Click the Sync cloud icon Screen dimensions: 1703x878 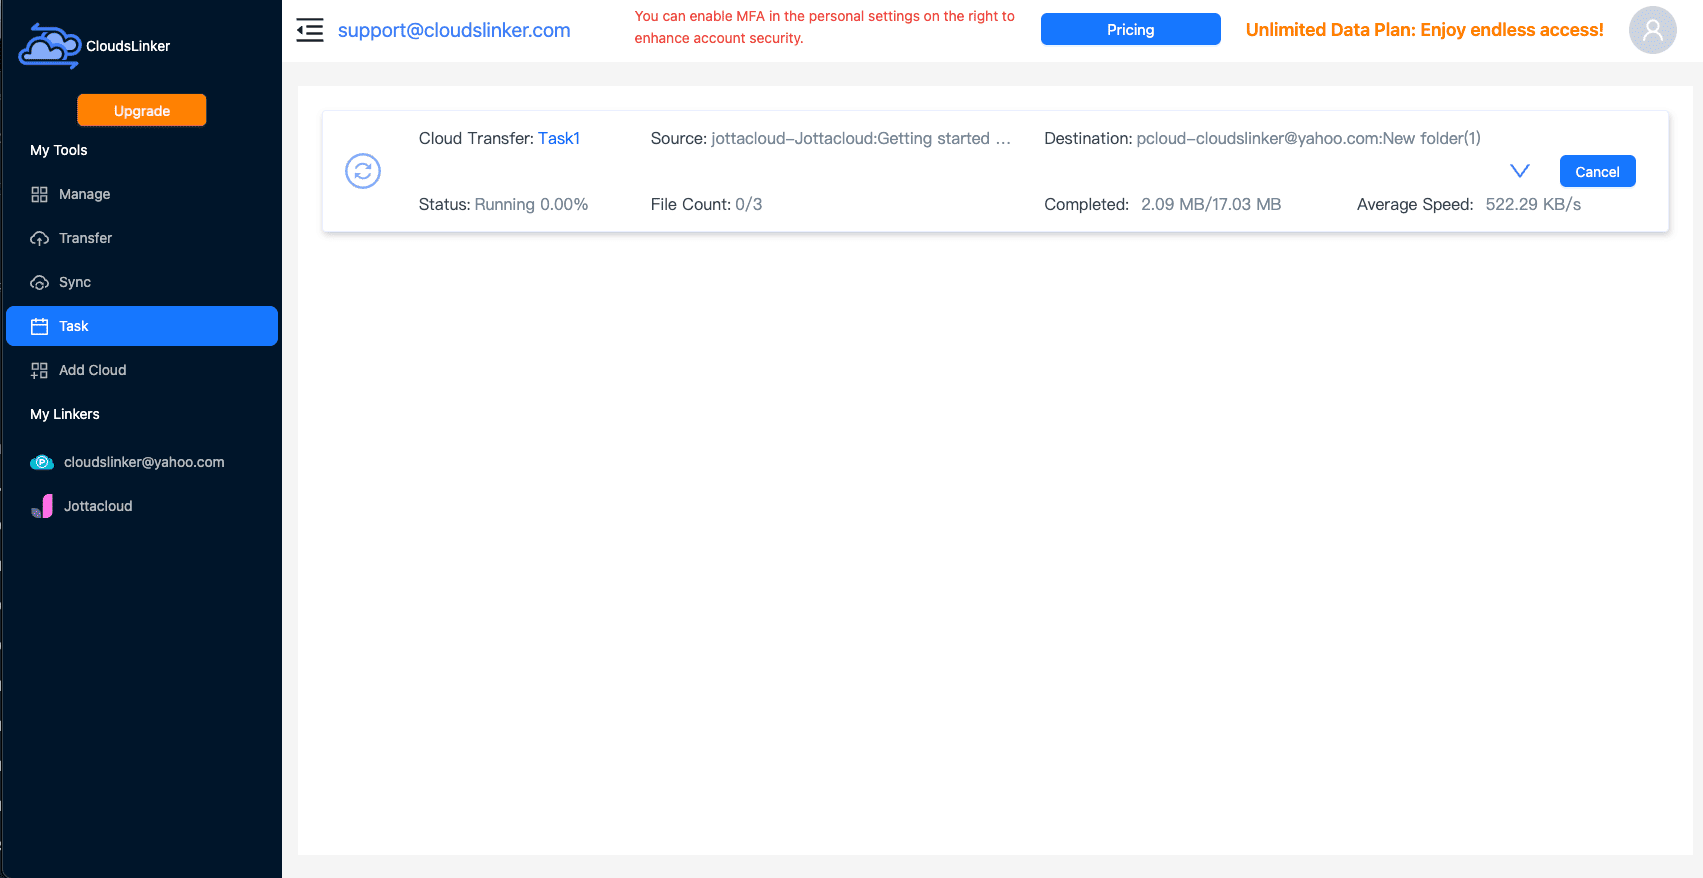pyautogui.click(x=39, y=282)
